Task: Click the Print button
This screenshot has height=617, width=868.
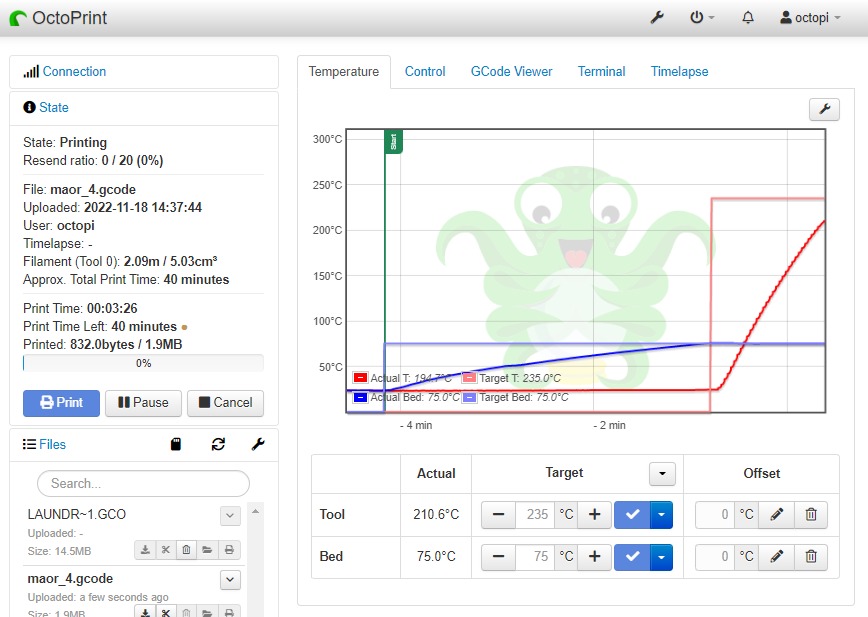Action: [61, 403]
